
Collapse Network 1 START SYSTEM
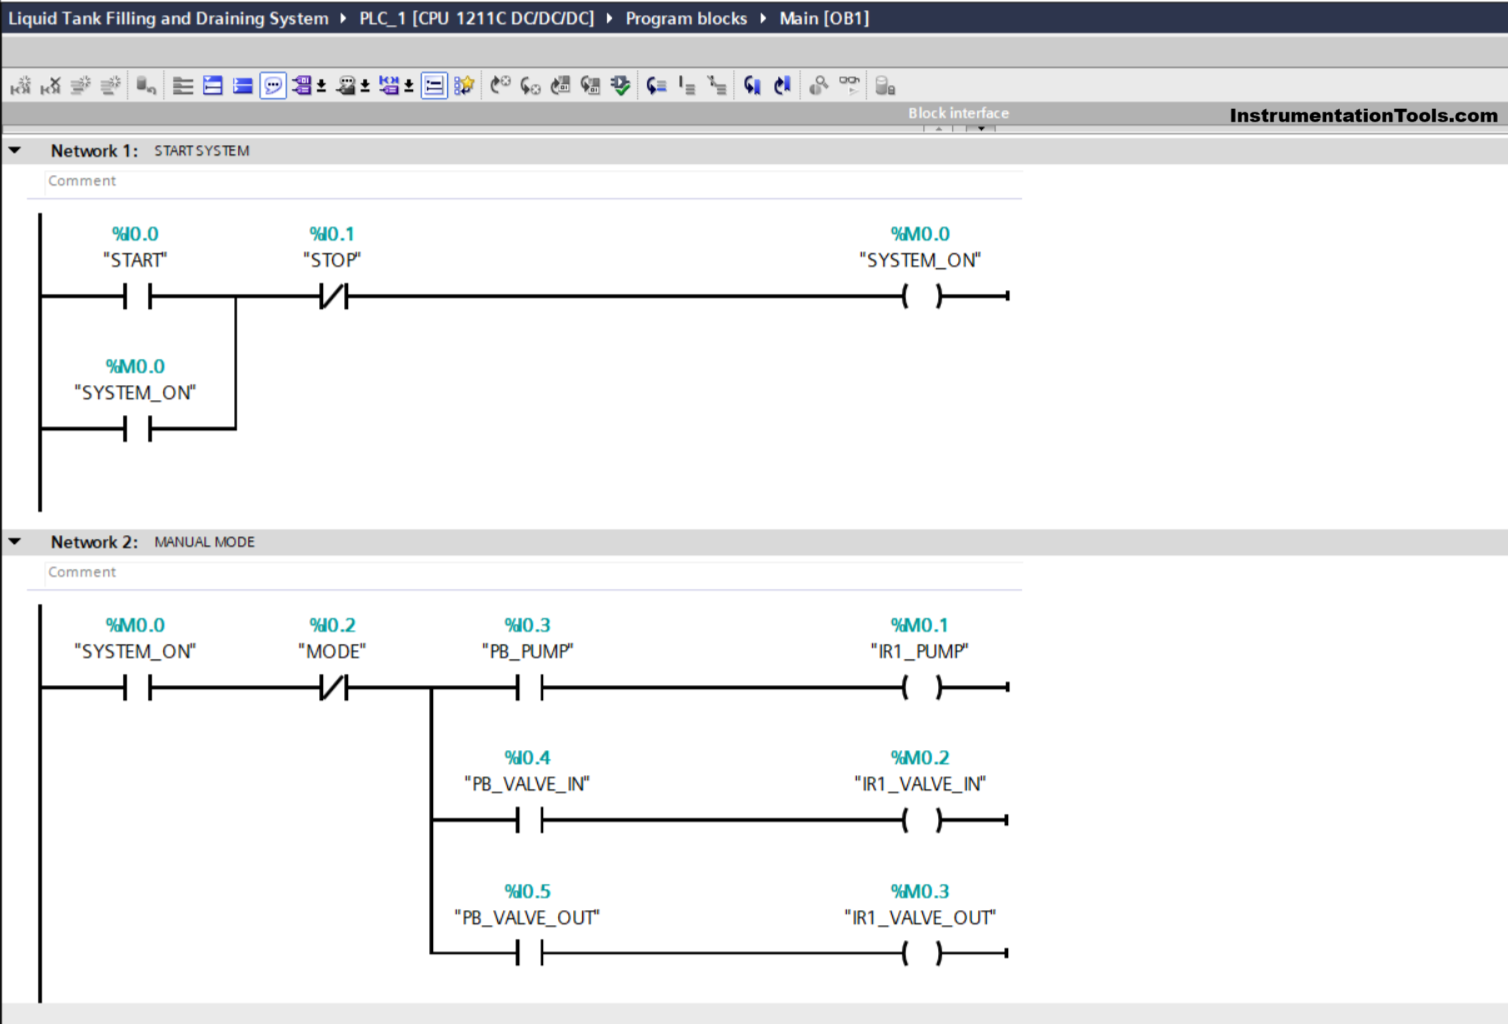[15, 151]
